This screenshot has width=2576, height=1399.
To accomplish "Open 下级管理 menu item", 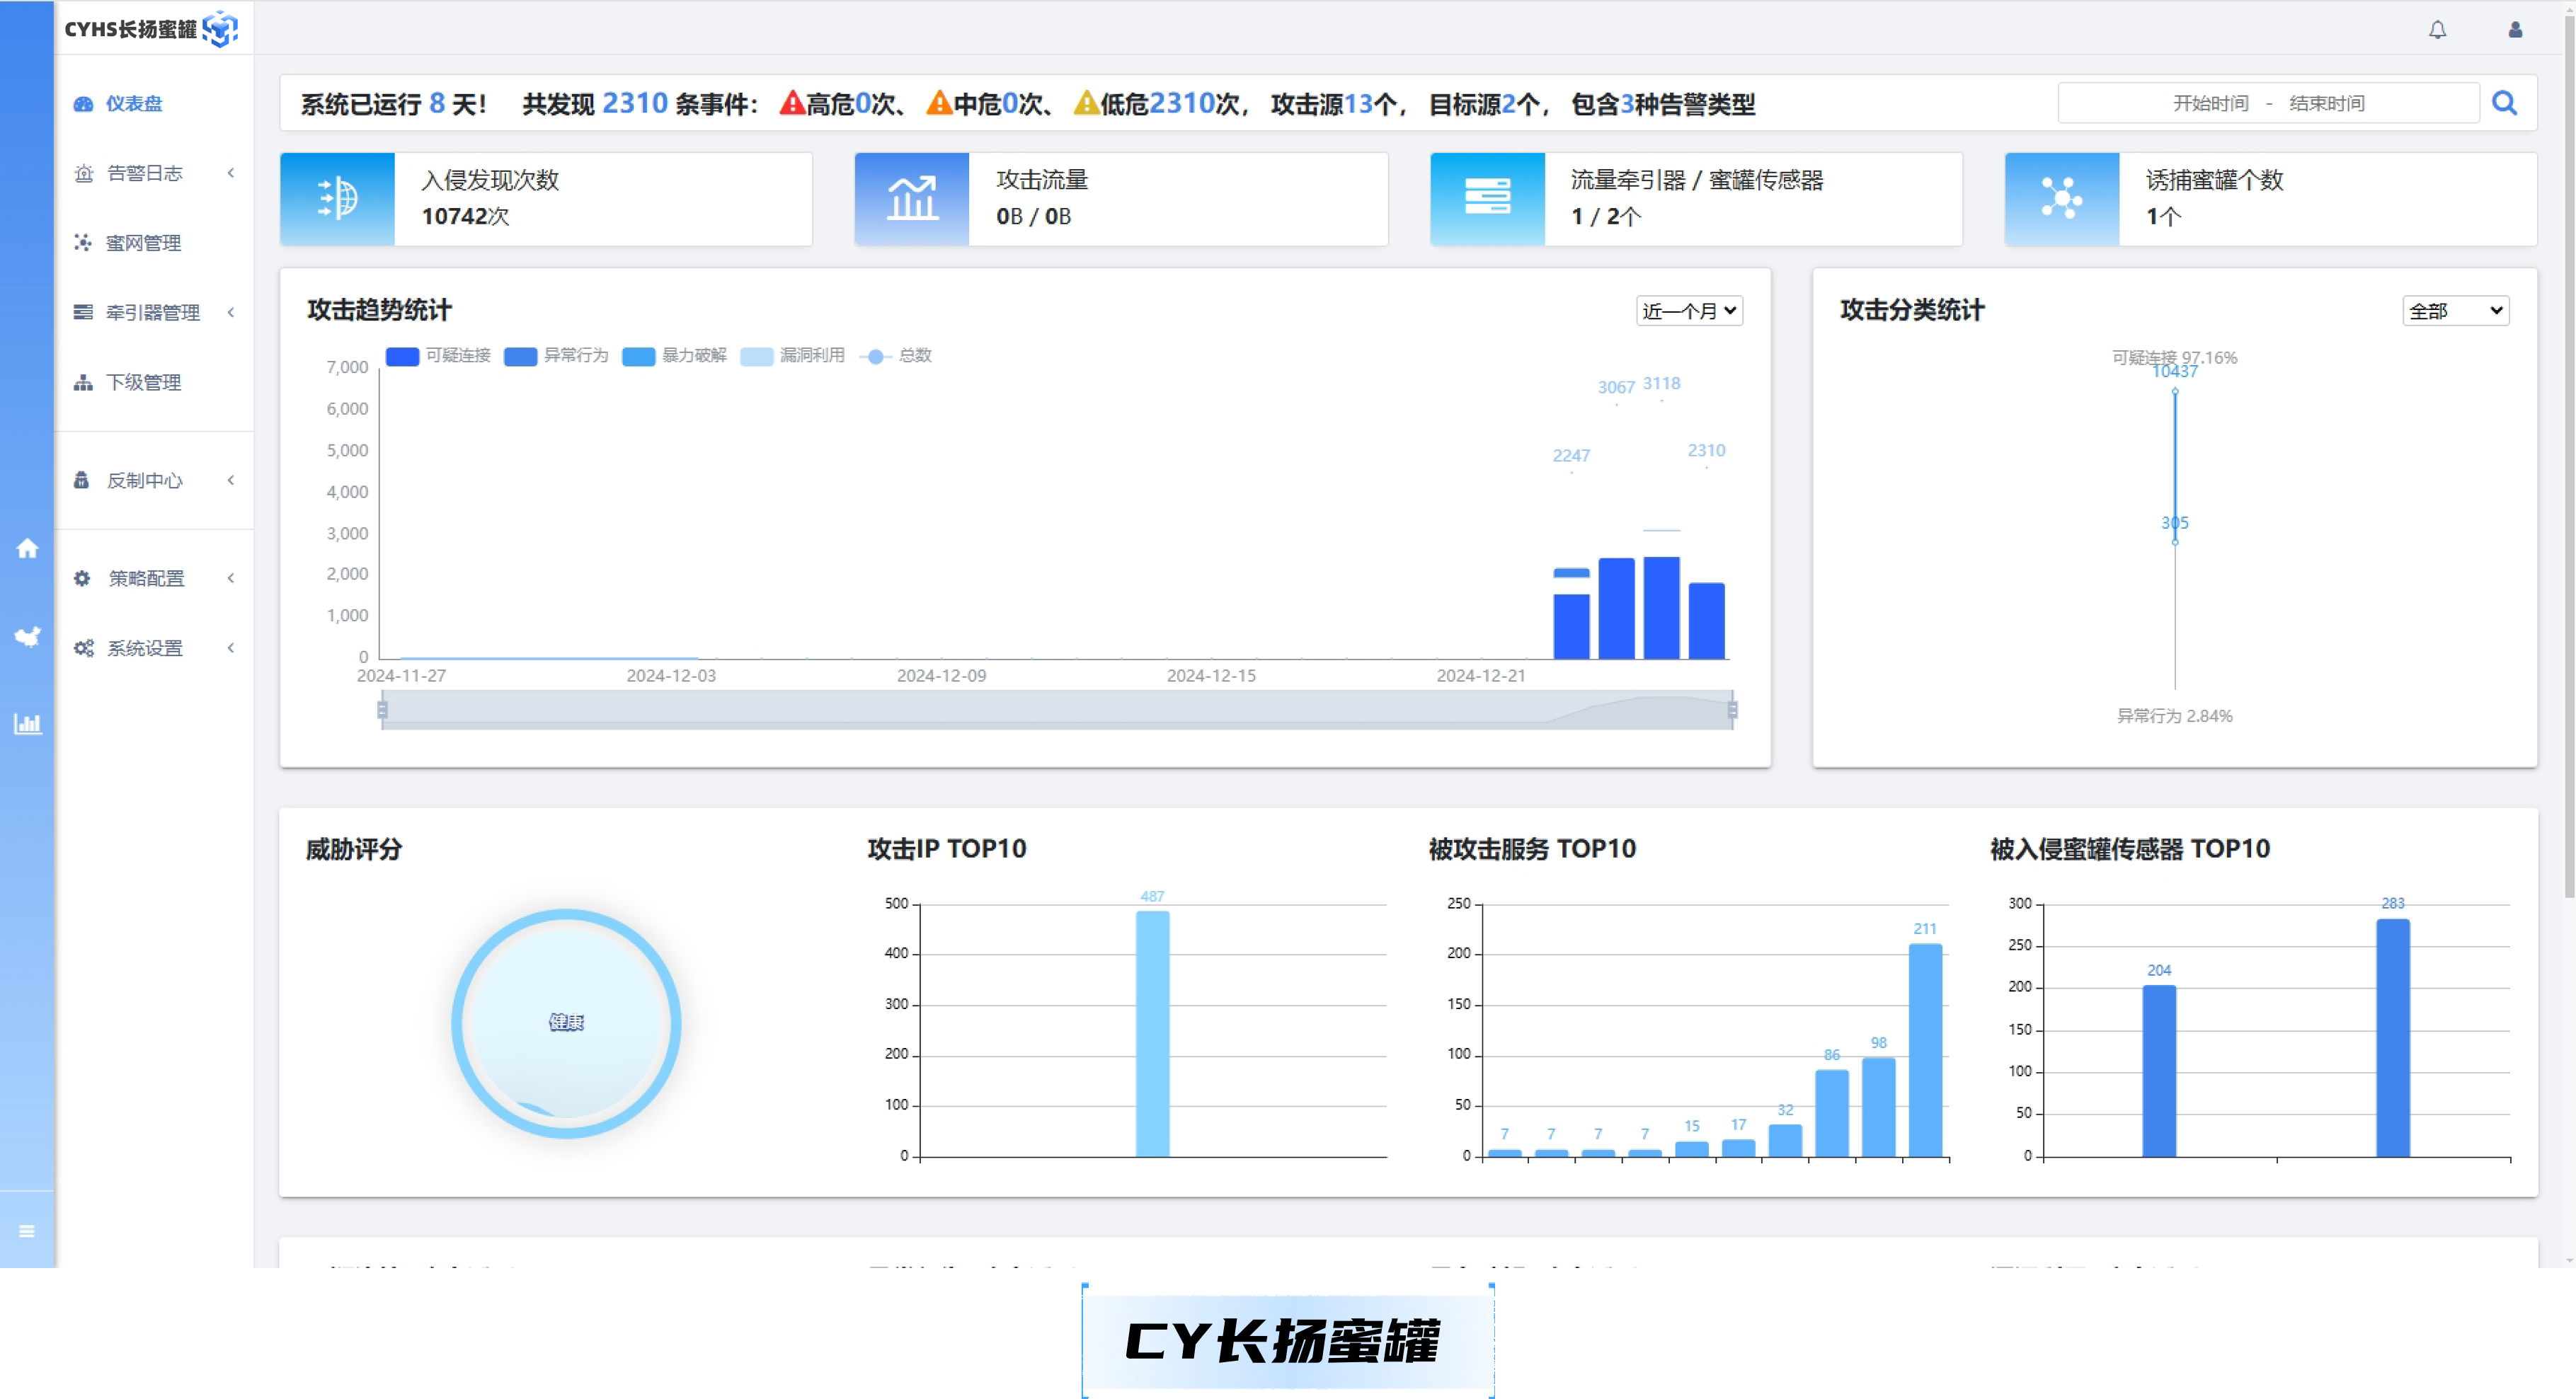I will (143, 382).
